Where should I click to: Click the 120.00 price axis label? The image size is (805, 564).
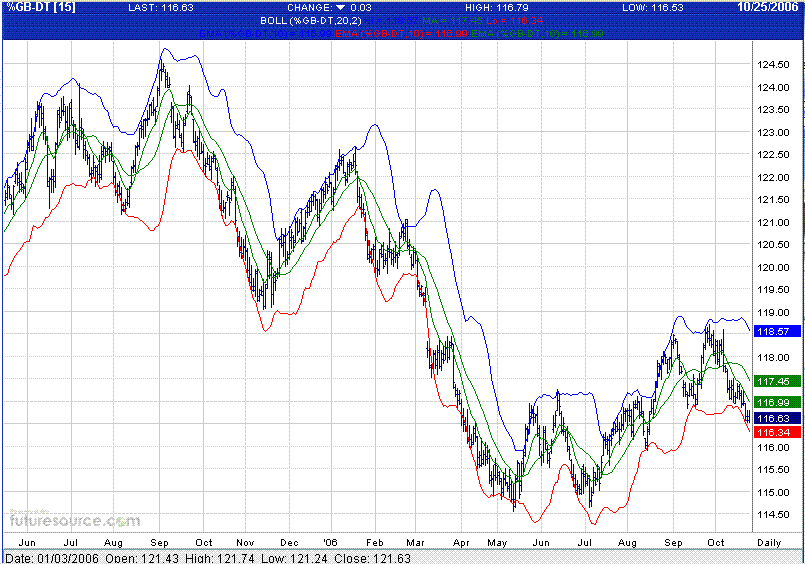point(774,267)
